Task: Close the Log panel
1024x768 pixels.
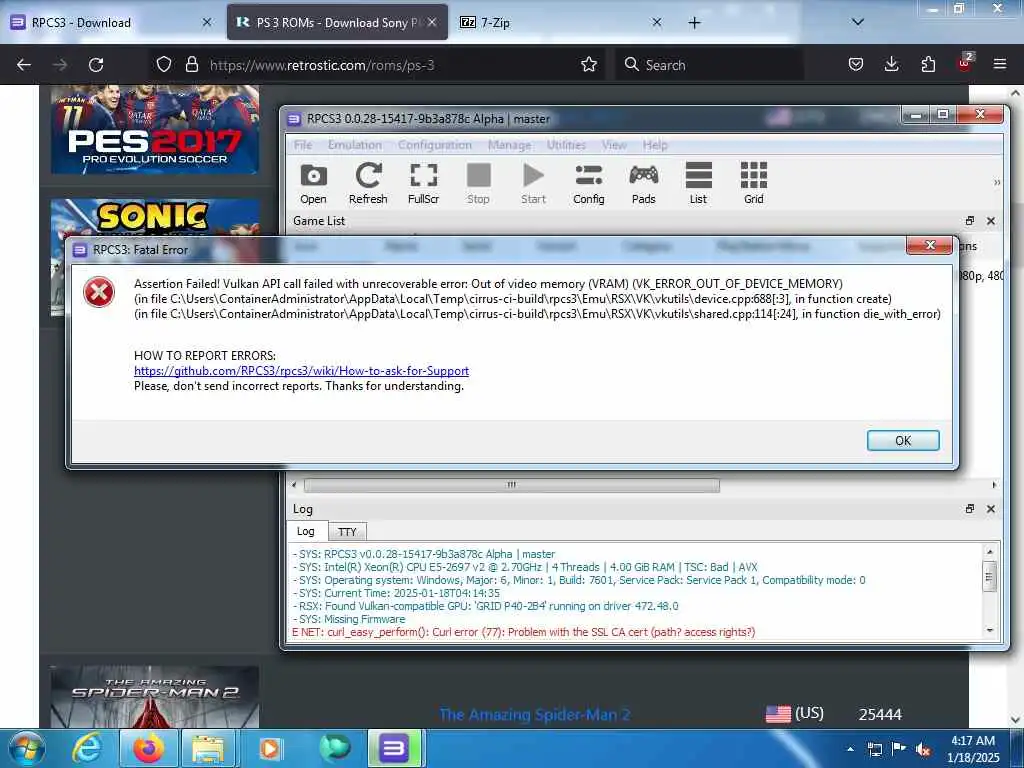Action: (991, 509)
